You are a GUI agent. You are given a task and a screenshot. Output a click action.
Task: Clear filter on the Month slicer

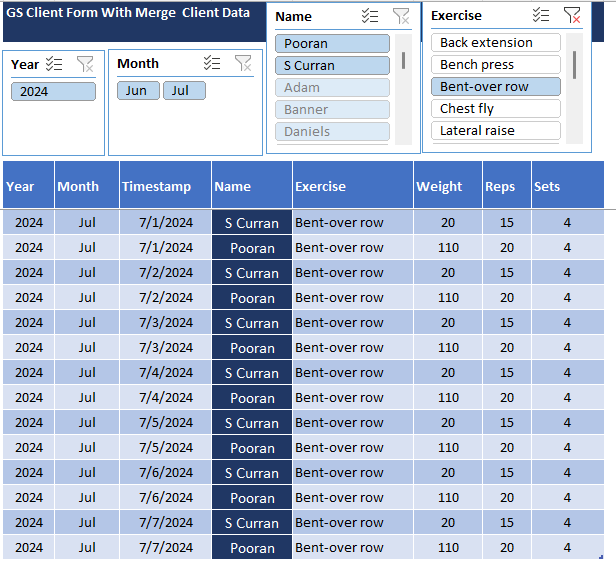[x=243, y=63]
